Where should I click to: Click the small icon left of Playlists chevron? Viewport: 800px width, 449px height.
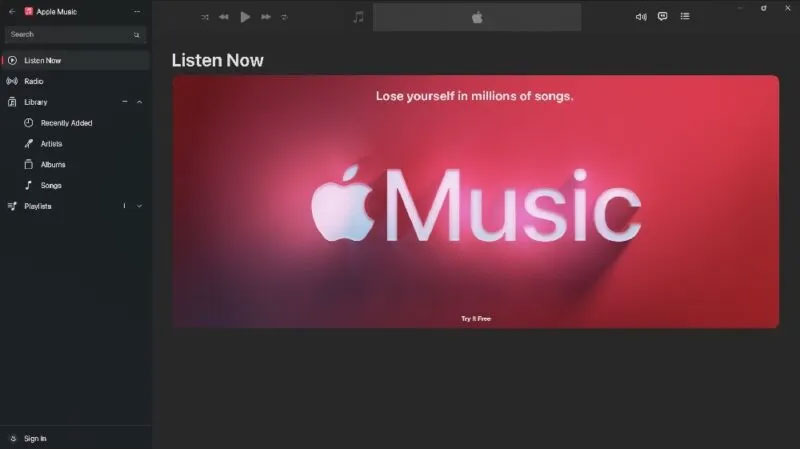[x=124, y=206]
